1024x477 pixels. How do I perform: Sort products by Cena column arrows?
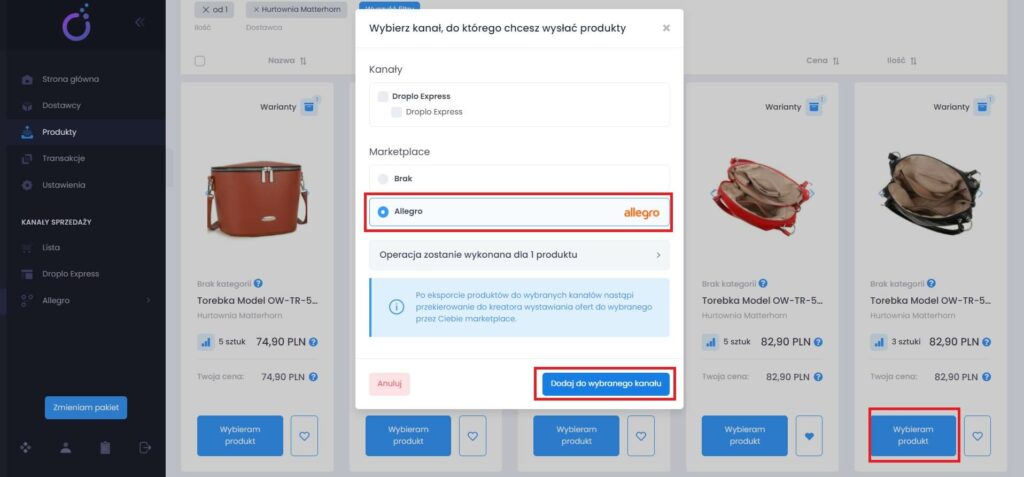pyautogui.click(x=836, y=61)
